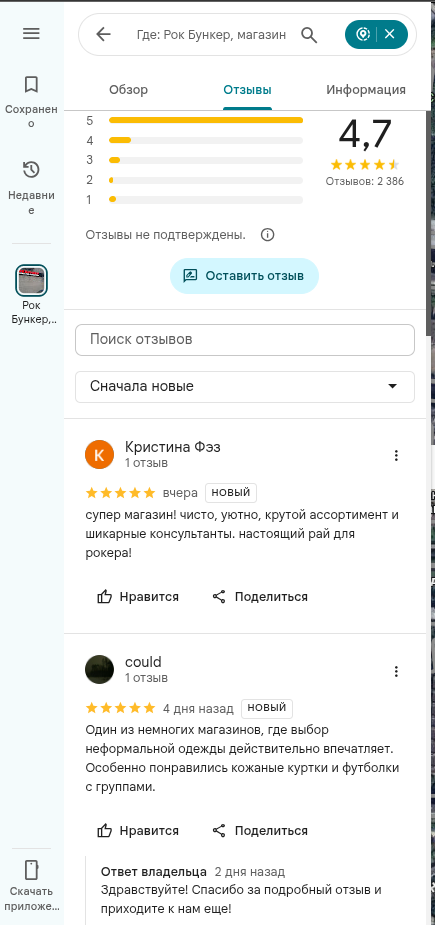Screen dimensions: 435x925
Task: Clear the nearby search filter chip
Action: tap(389, 34)
